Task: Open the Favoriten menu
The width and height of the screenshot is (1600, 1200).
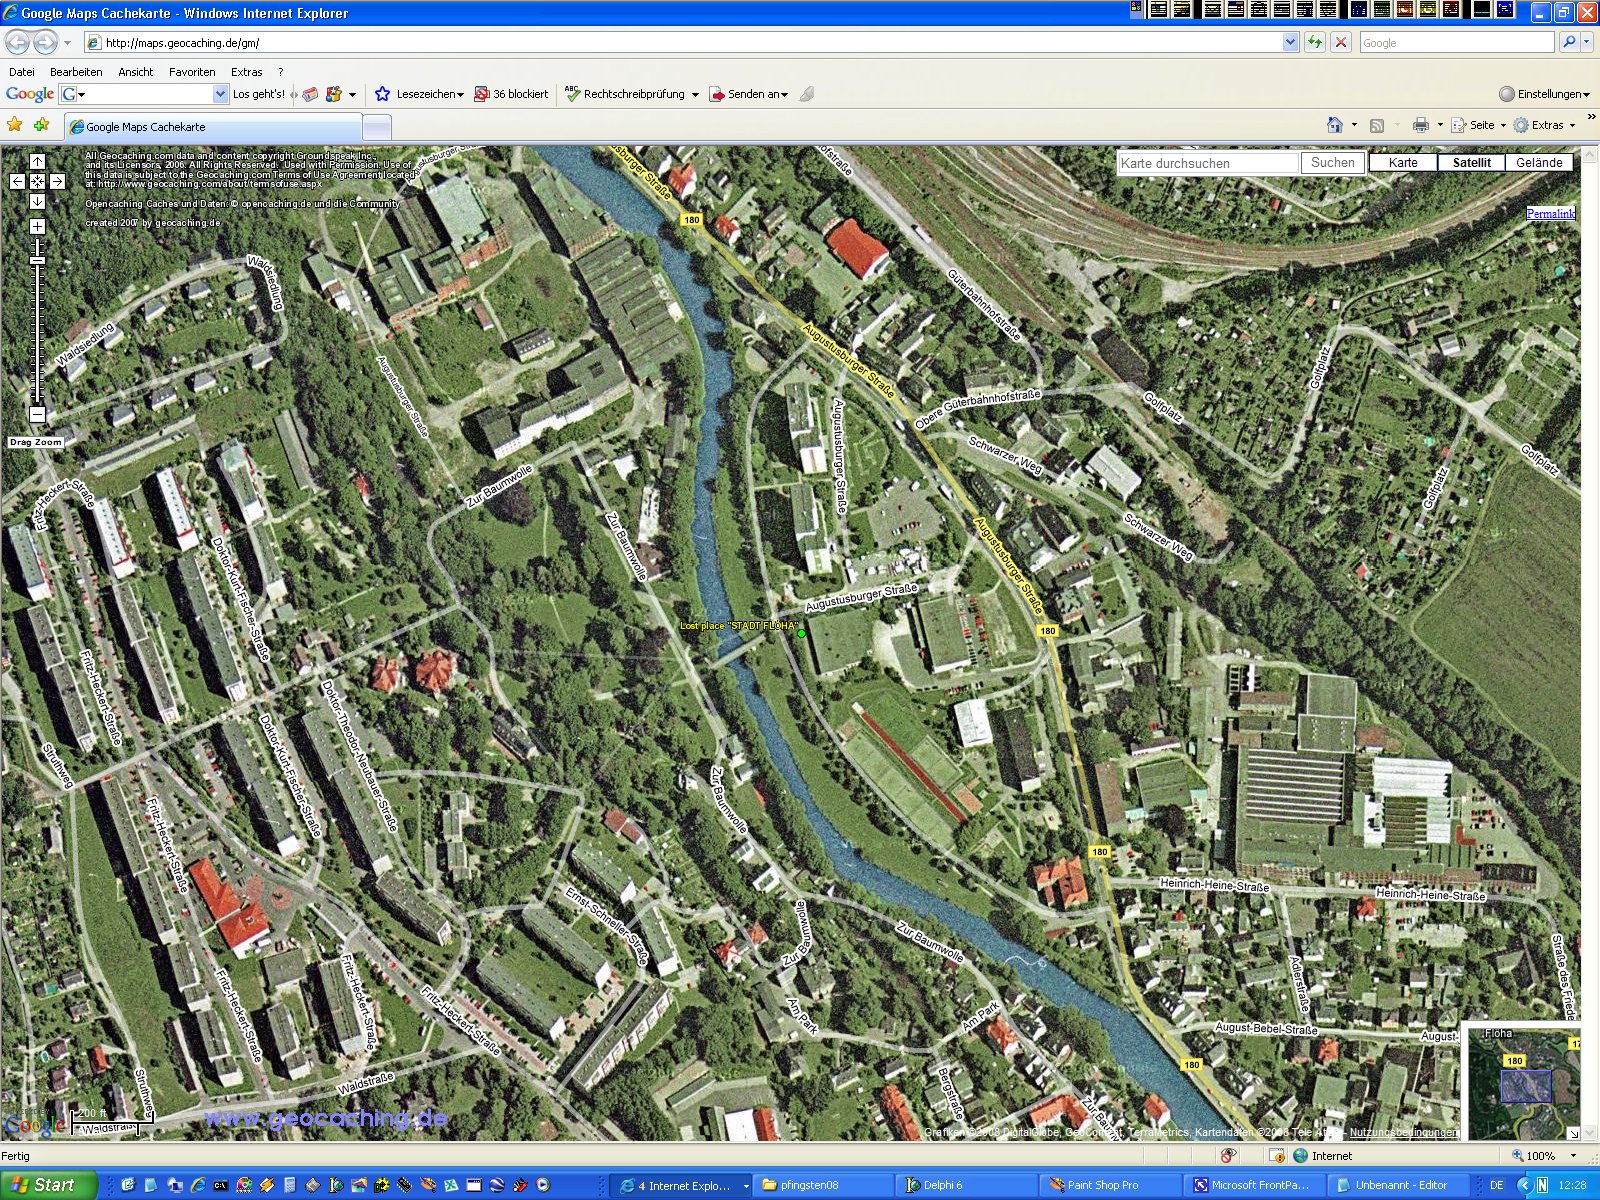Action: click(192, 72)
